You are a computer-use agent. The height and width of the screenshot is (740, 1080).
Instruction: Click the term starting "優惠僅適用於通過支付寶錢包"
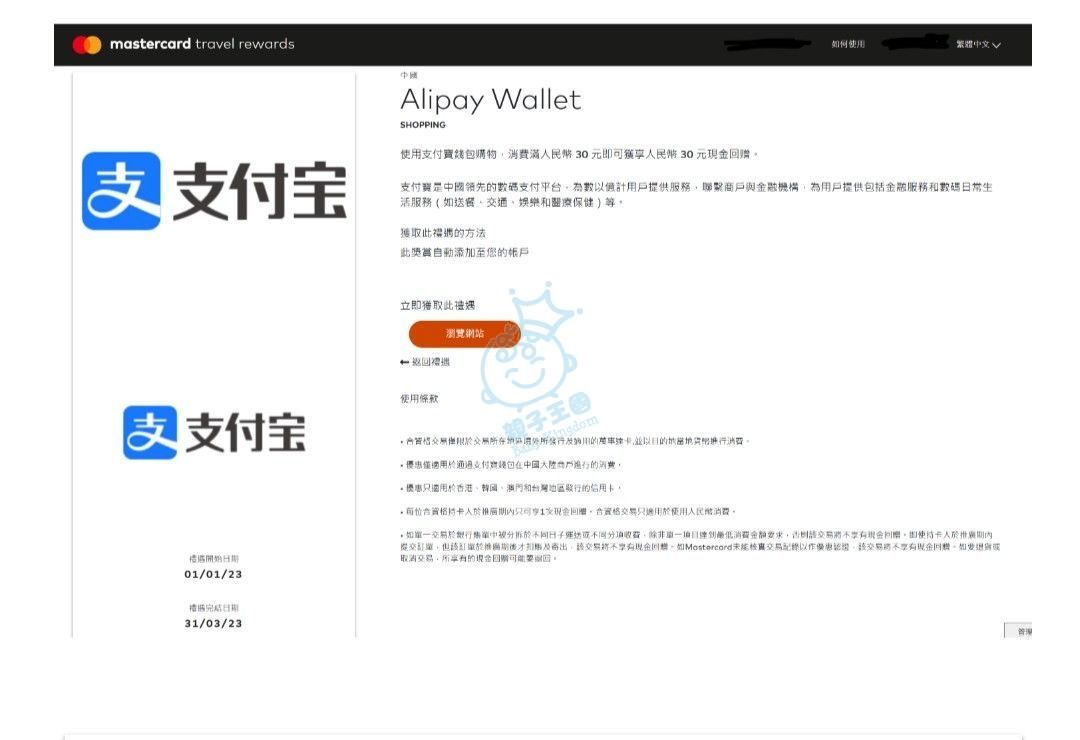point(511,465)
